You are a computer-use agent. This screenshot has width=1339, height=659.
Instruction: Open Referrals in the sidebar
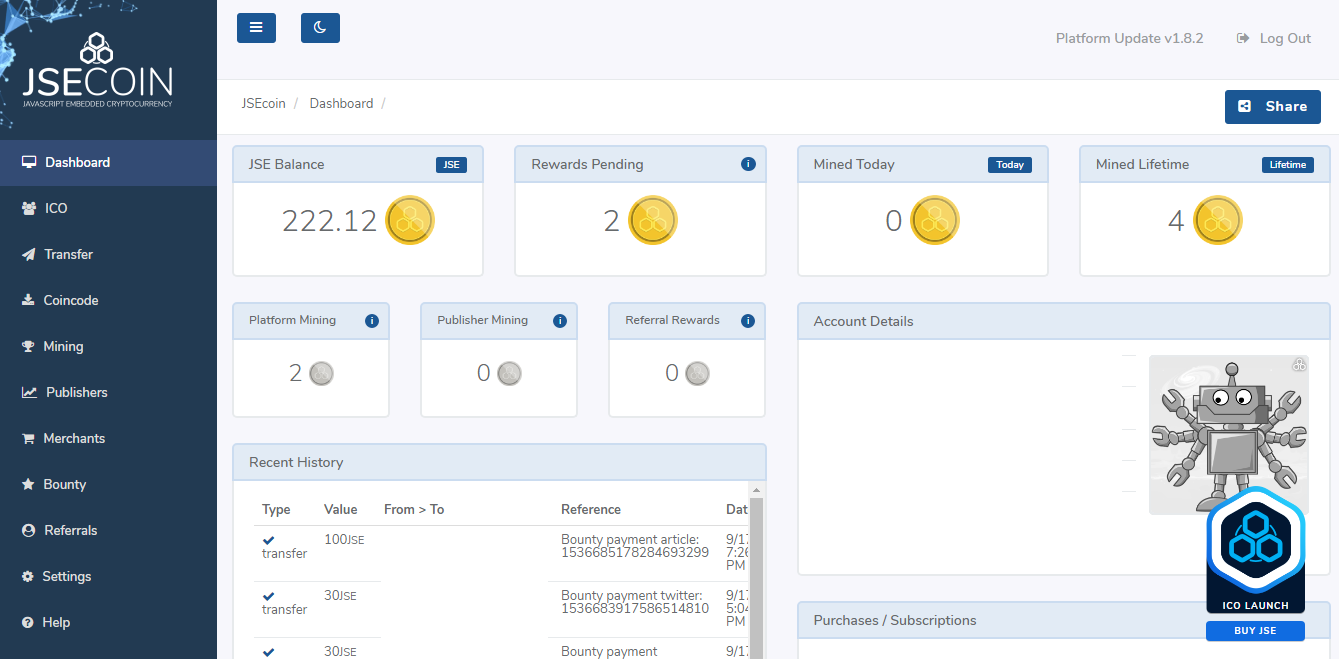108,531
